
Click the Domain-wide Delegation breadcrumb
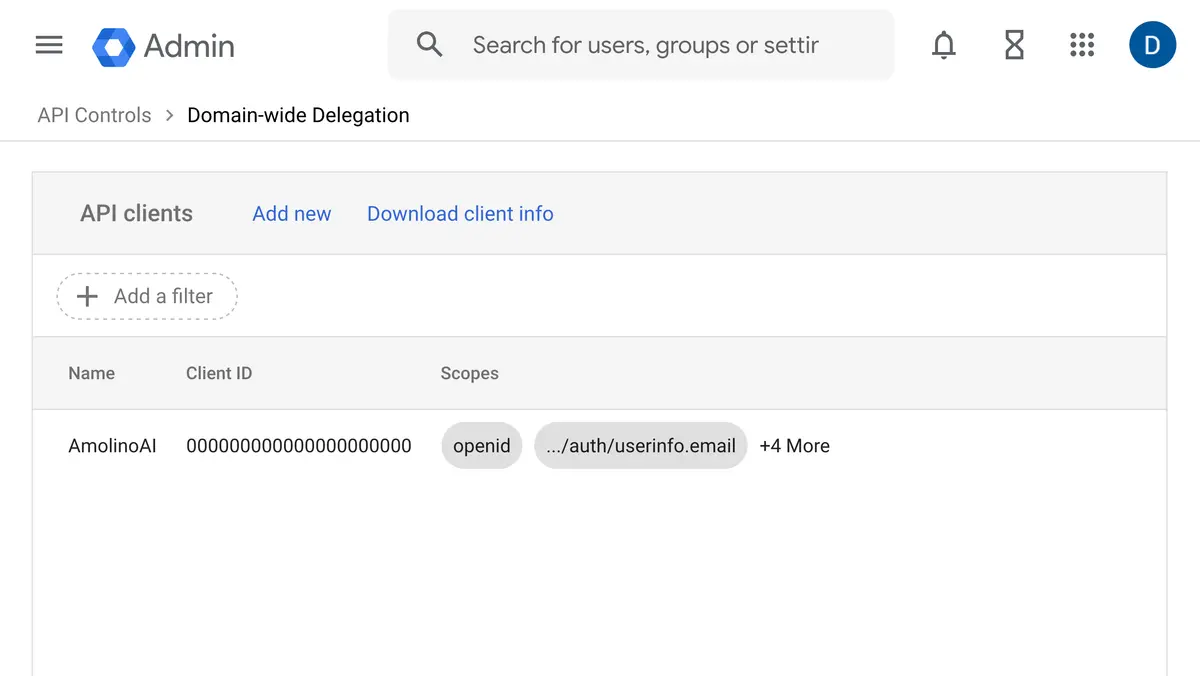coord(298,115)
